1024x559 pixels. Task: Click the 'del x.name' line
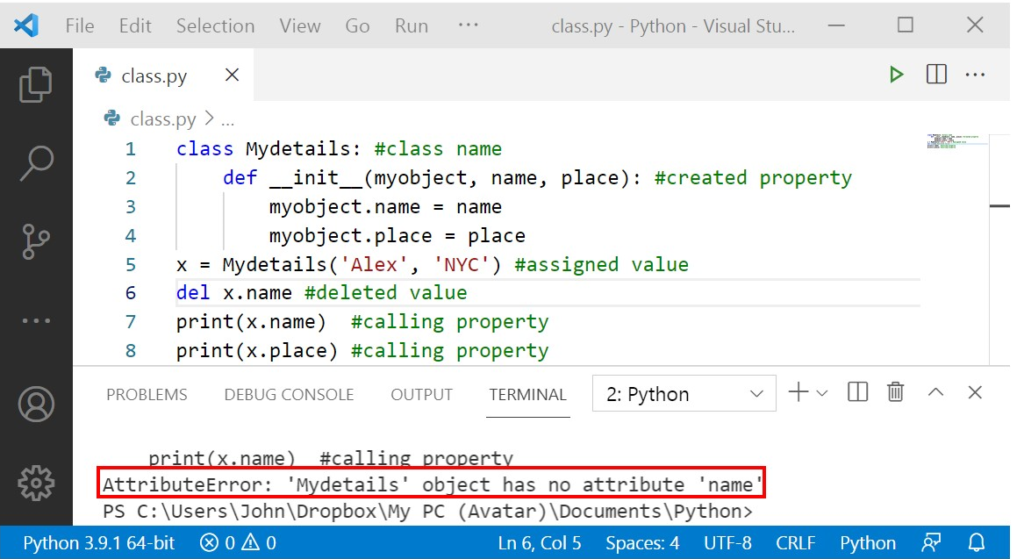click(321, 293)
